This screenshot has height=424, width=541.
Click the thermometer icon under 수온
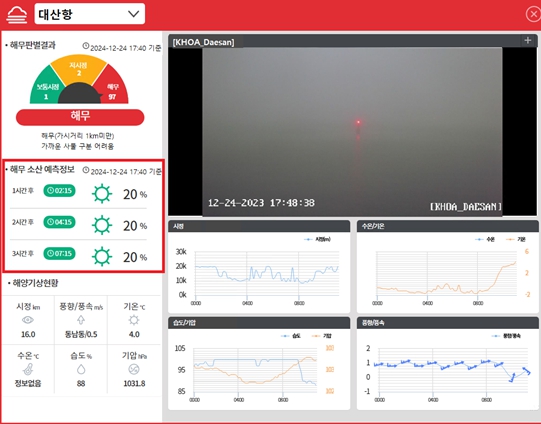[28, 369]
